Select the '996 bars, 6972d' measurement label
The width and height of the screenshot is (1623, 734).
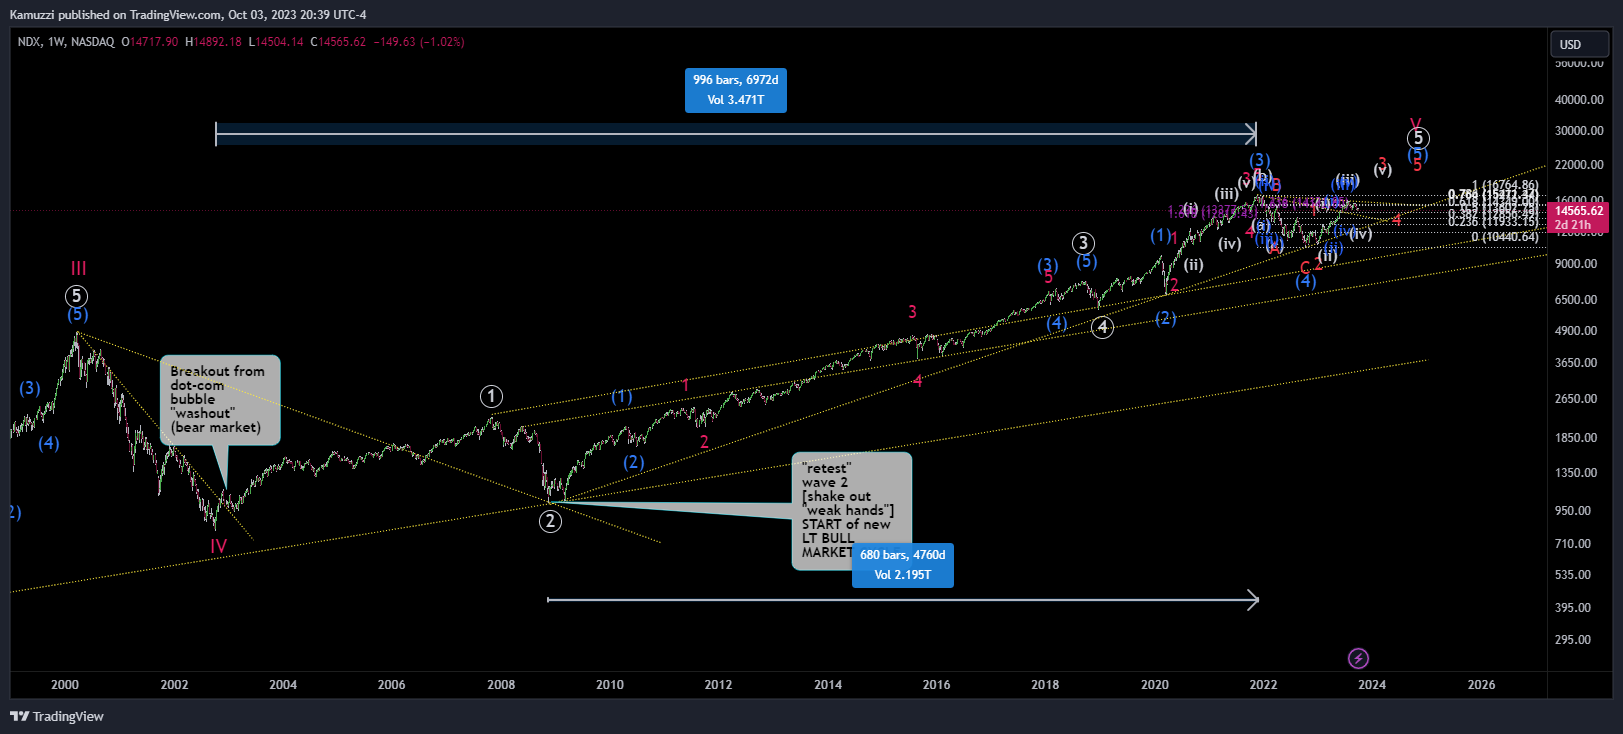736,90
